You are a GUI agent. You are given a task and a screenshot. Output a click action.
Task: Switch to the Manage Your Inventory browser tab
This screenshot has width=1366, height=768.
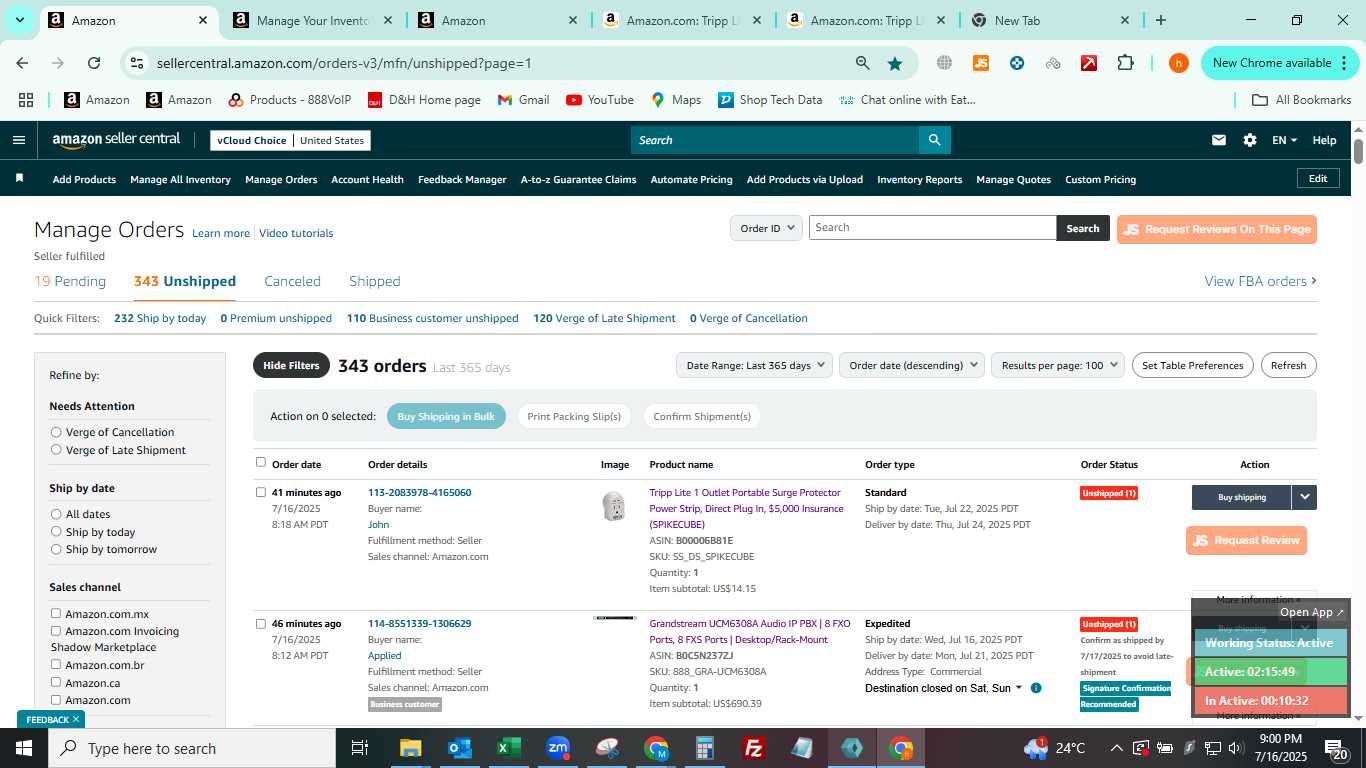tap(312, 20)
